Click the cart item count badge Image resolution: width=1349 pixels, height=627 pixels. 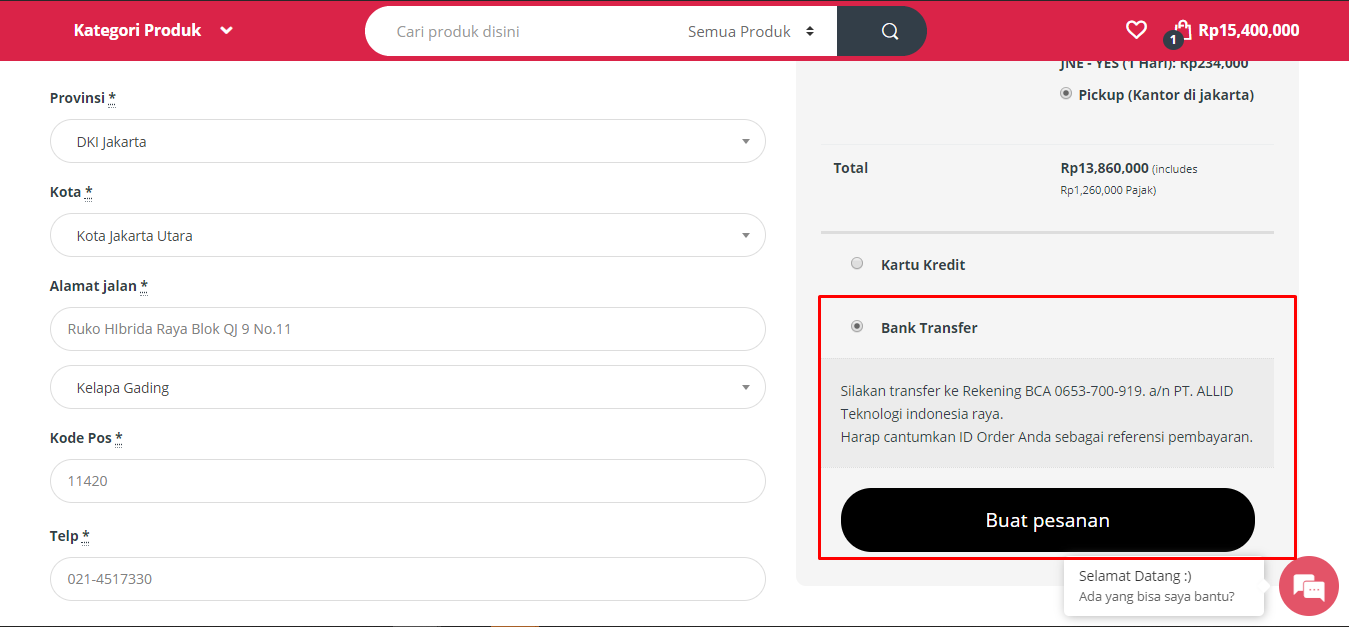coord(1173,40)
